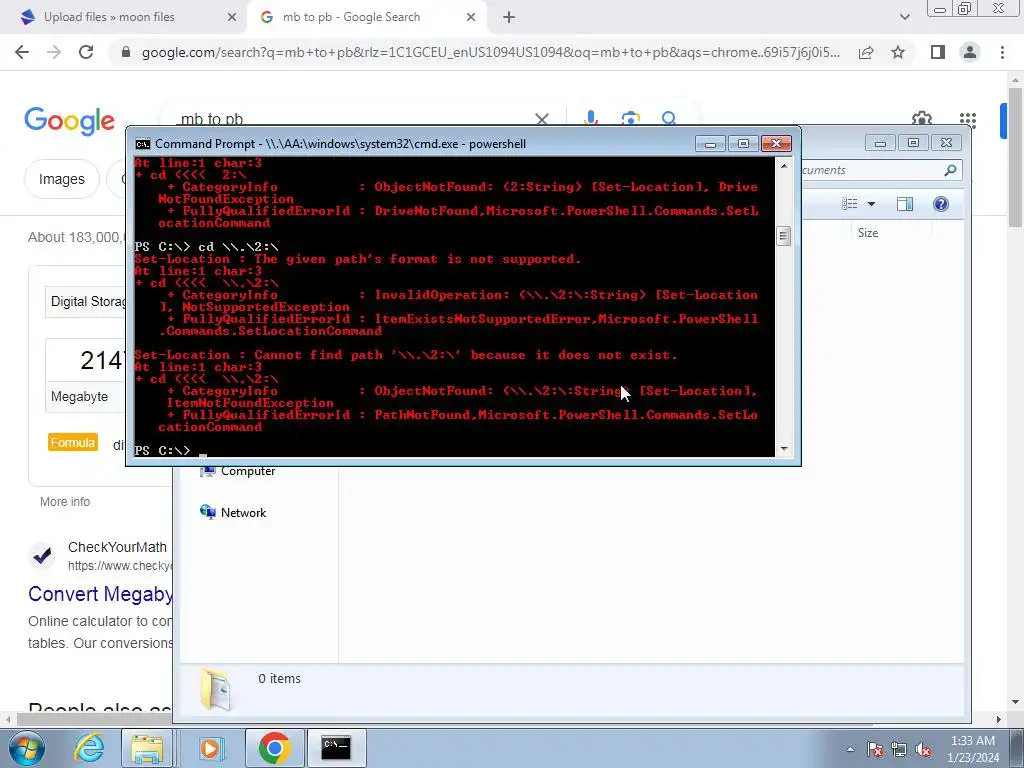Open Convert Megabytes result link
1024x768 pixels.
[x=100, y=594]
